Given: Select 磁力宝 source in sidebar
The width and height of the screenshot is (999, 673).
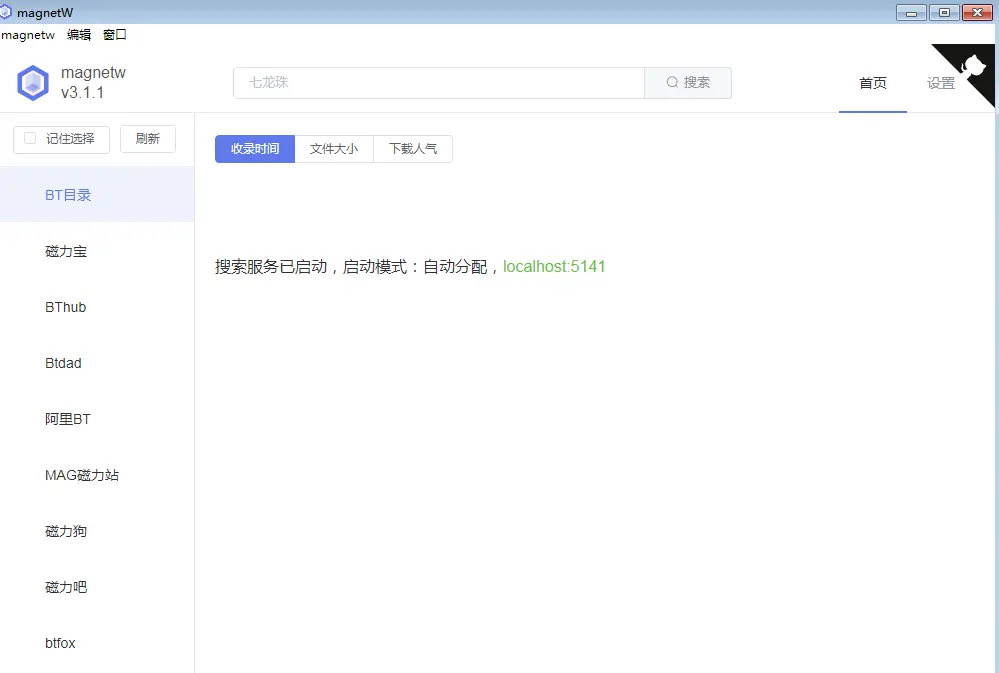Looking at the screenshot, I should [97, 251].
